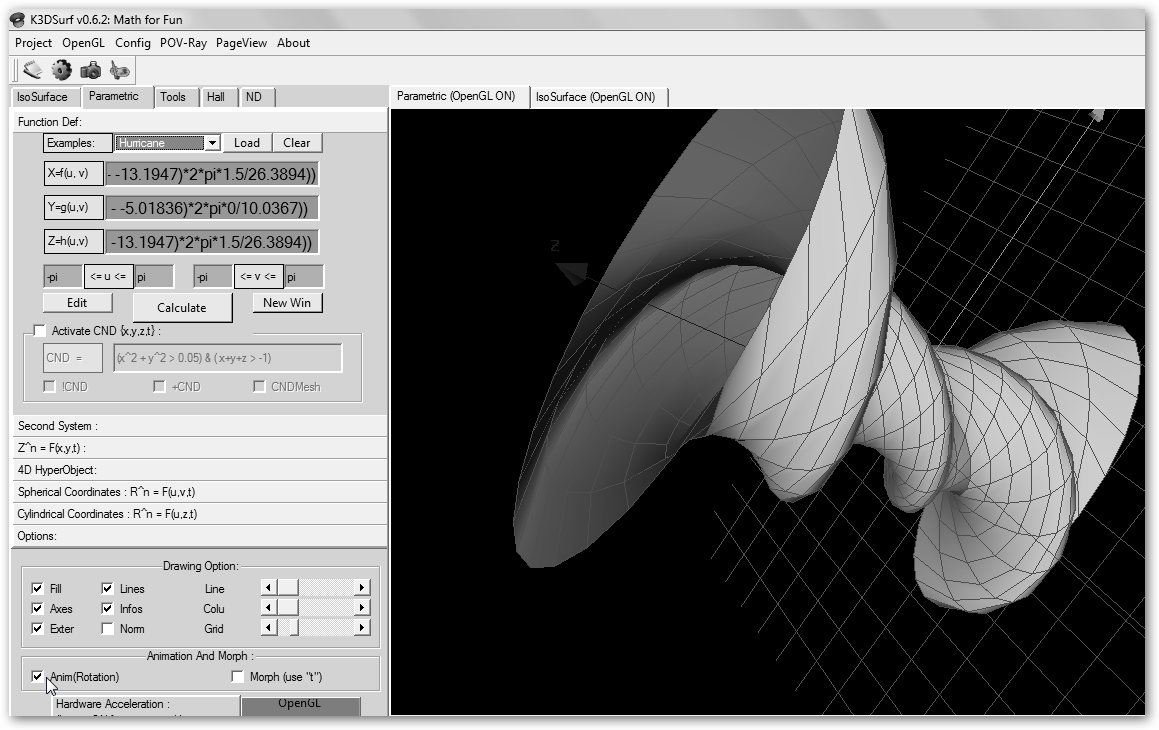Screen dimensions: 1159x730
Task: Enable the Activate CND checkbox
Action: [40, 331]
